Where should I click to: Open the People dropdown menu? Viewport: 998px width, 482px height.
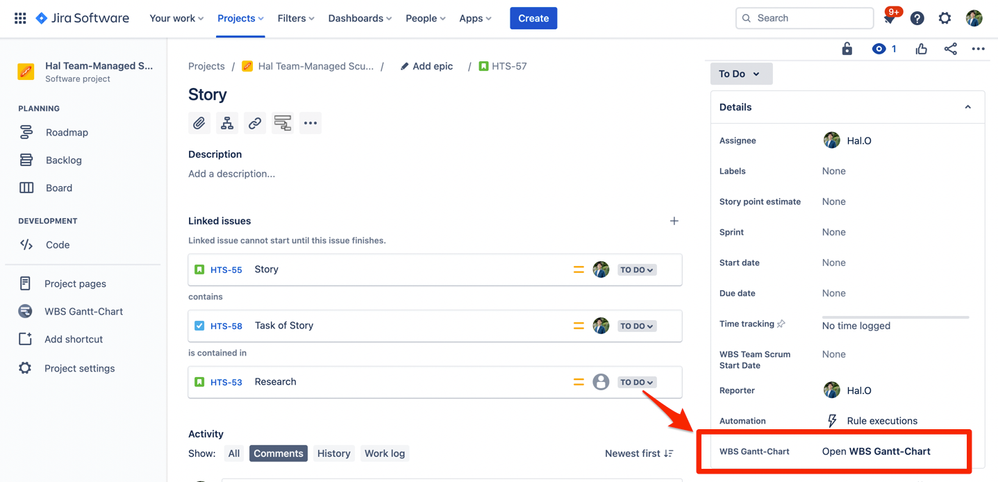[426, 18]
